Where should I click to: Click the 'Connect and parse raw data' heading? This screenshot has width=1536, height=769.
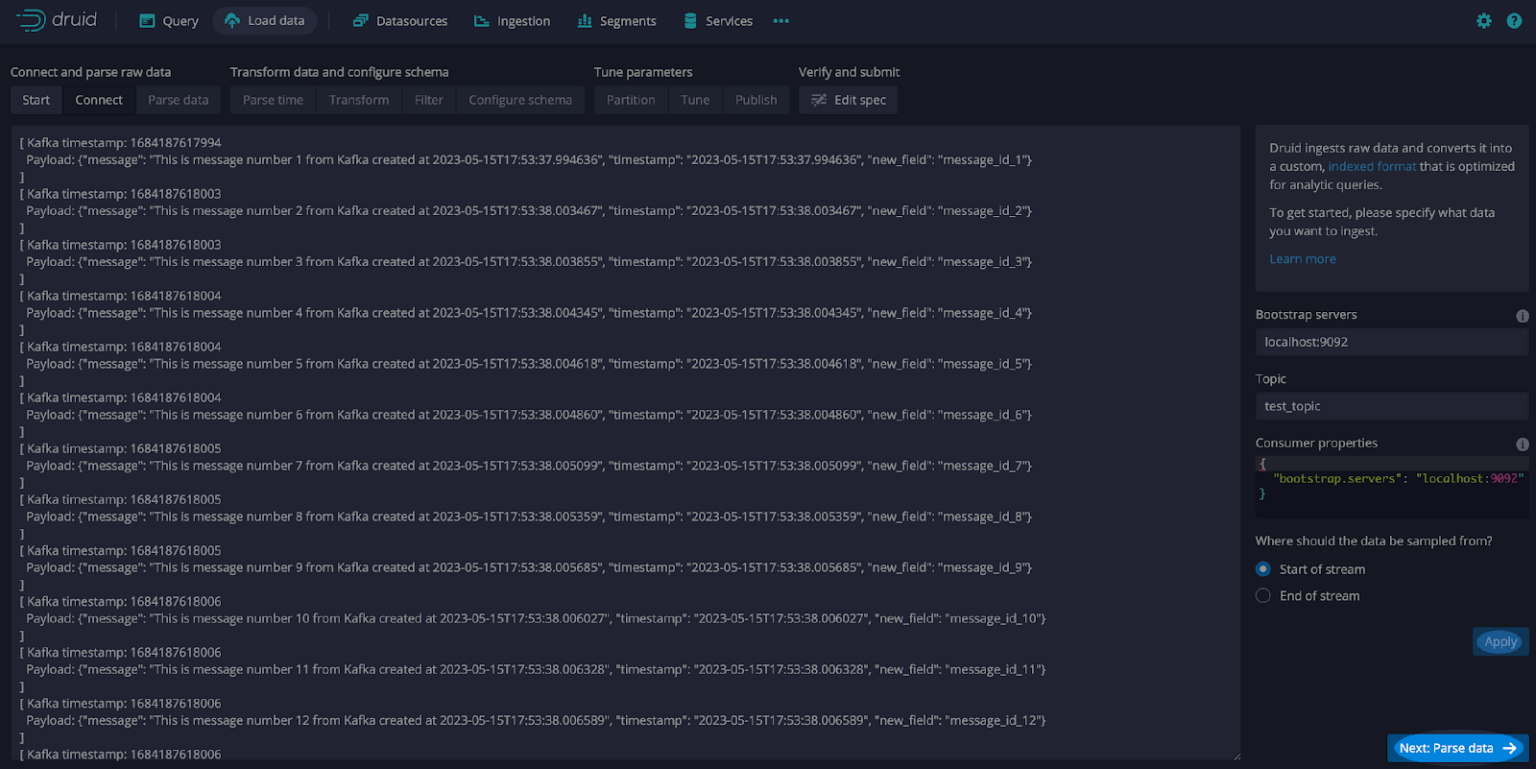[x=91, y=72]
